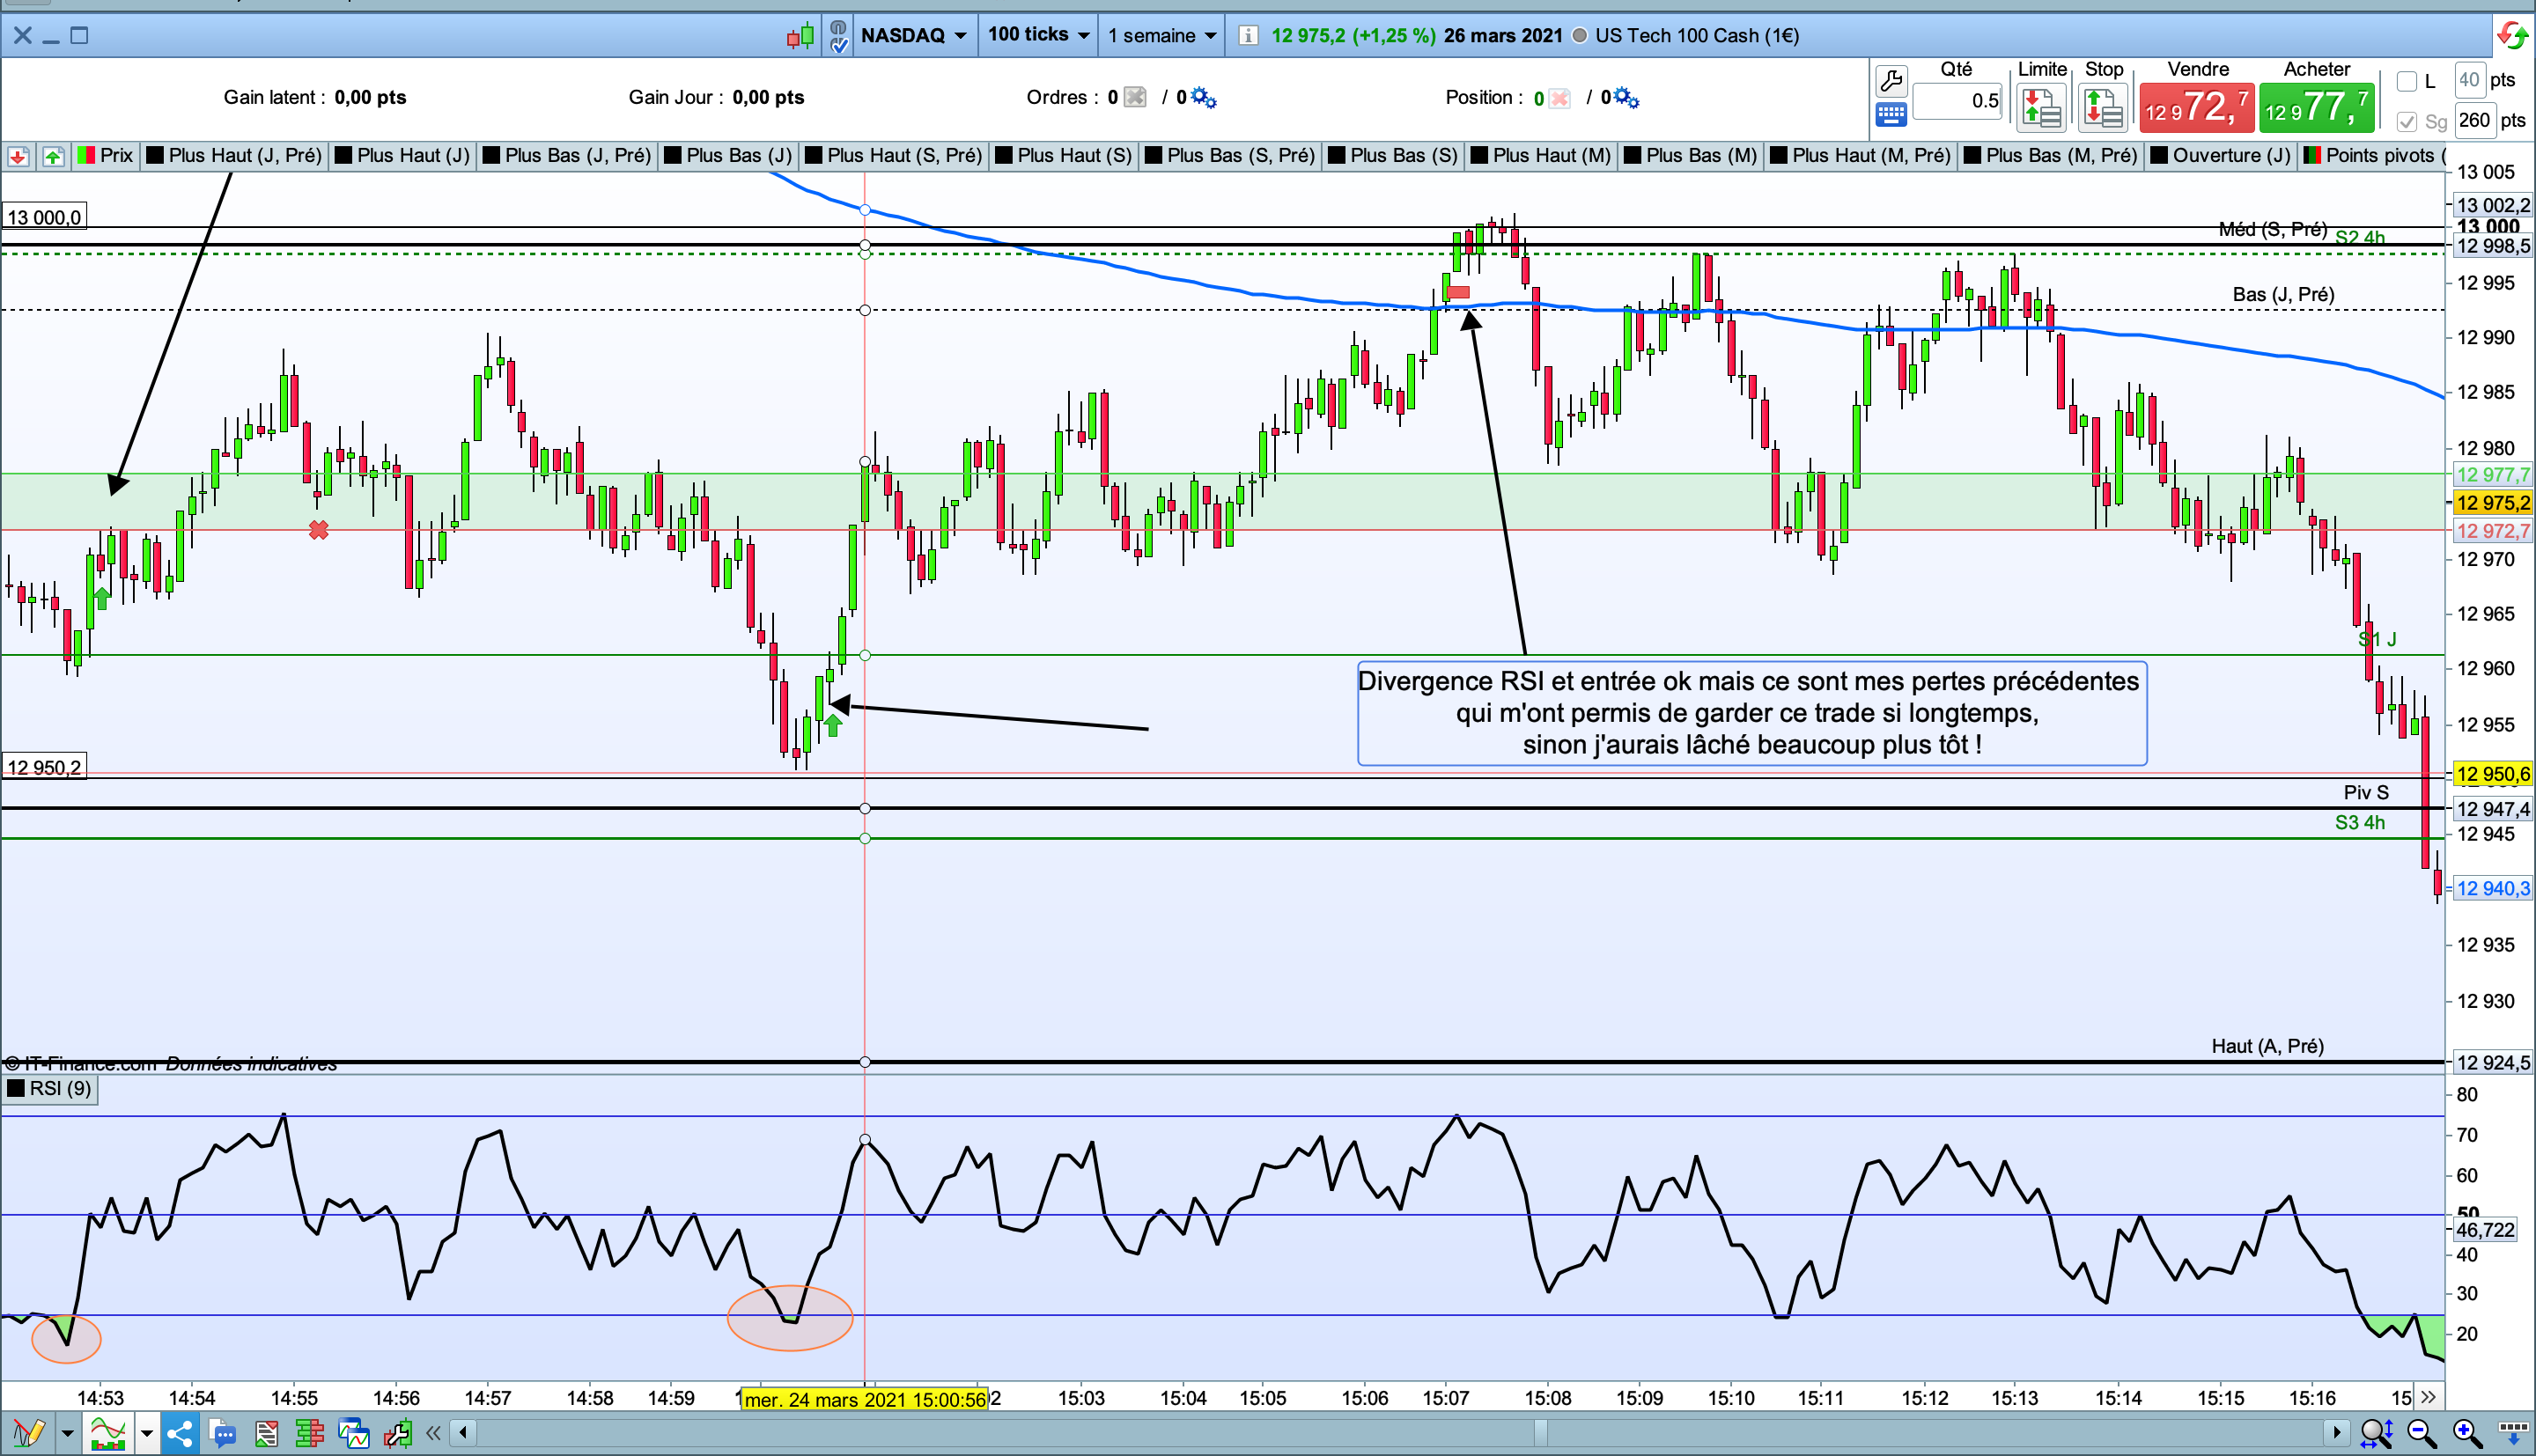Click the wrench trading settings icon
2536x1456 pixels.
click(1891, 80)
